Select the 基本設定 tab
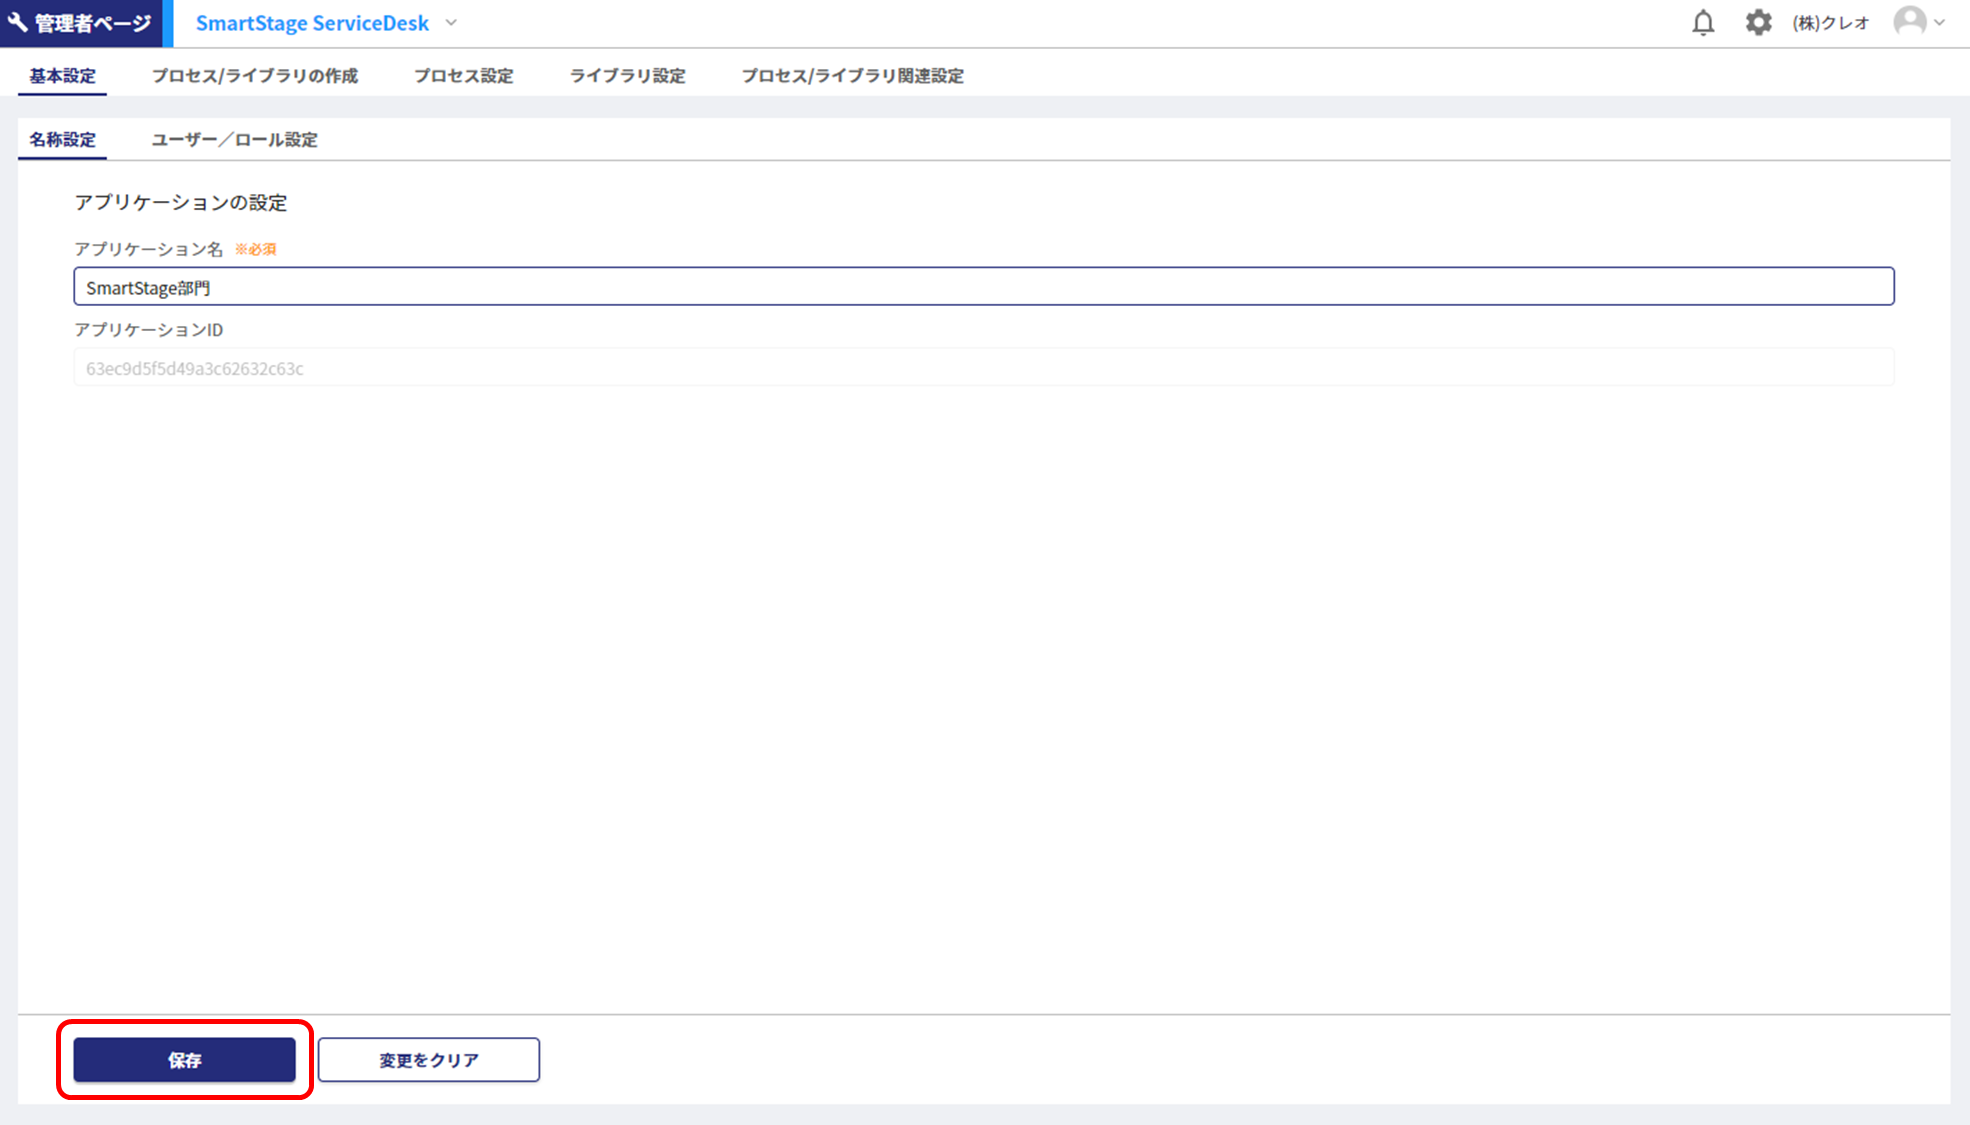This screenshot has width=1970, height=1125. pos(62,76)
